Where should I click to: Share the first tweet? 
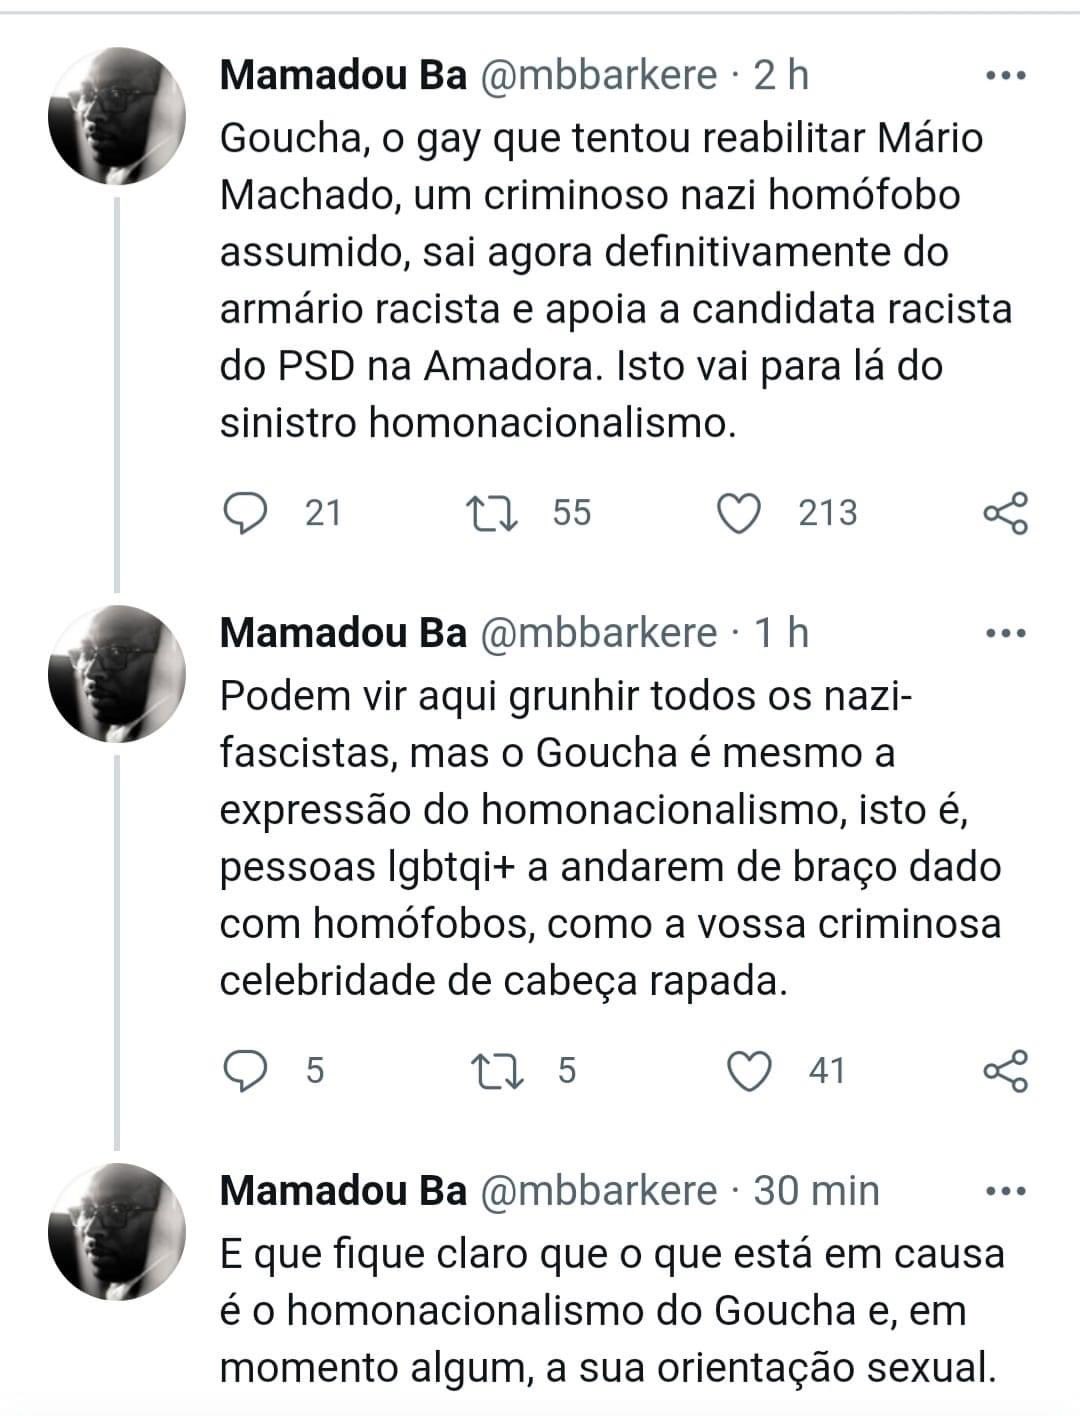[x=1005, y=513]
